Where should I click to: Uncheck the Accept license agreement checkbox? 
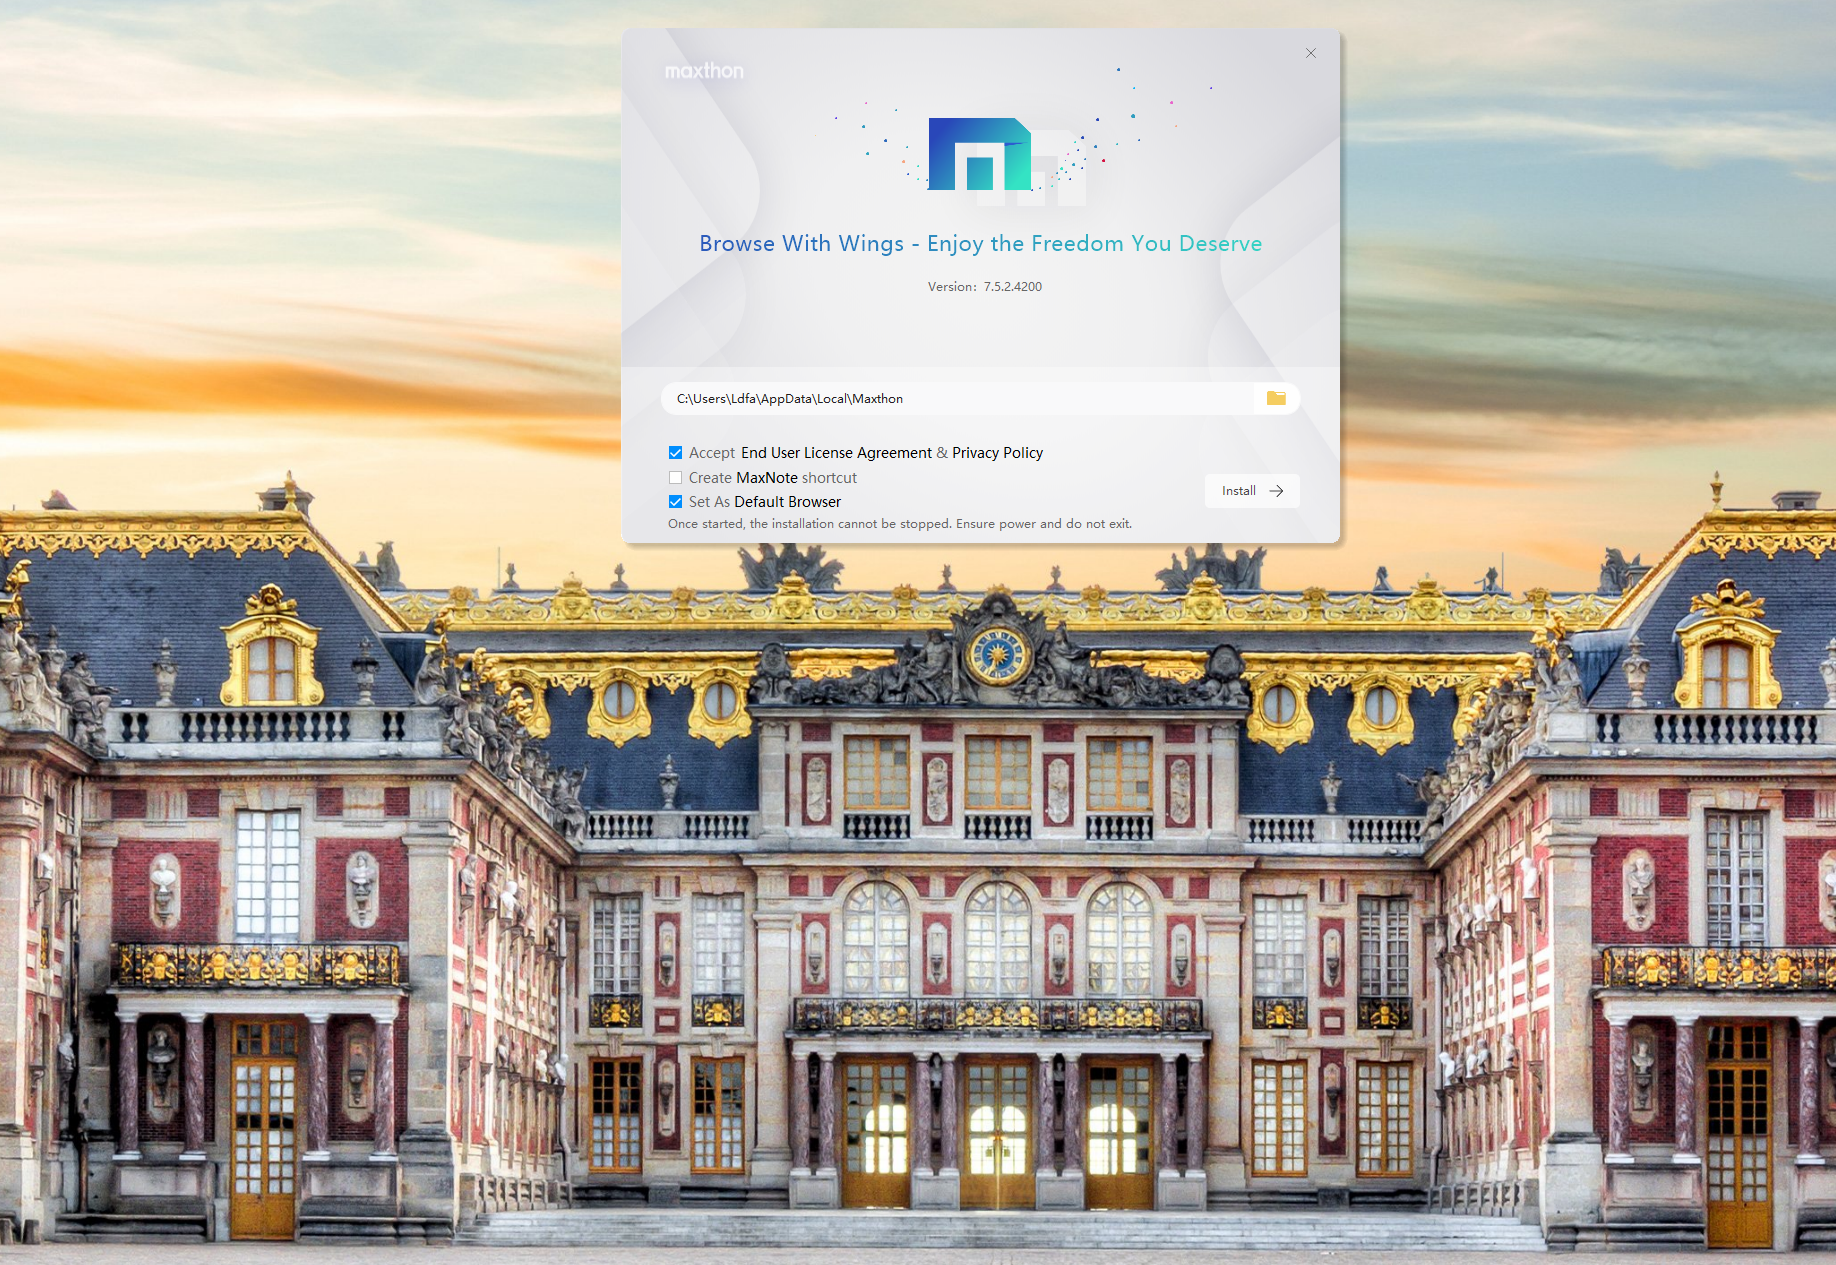click(676, 453)
